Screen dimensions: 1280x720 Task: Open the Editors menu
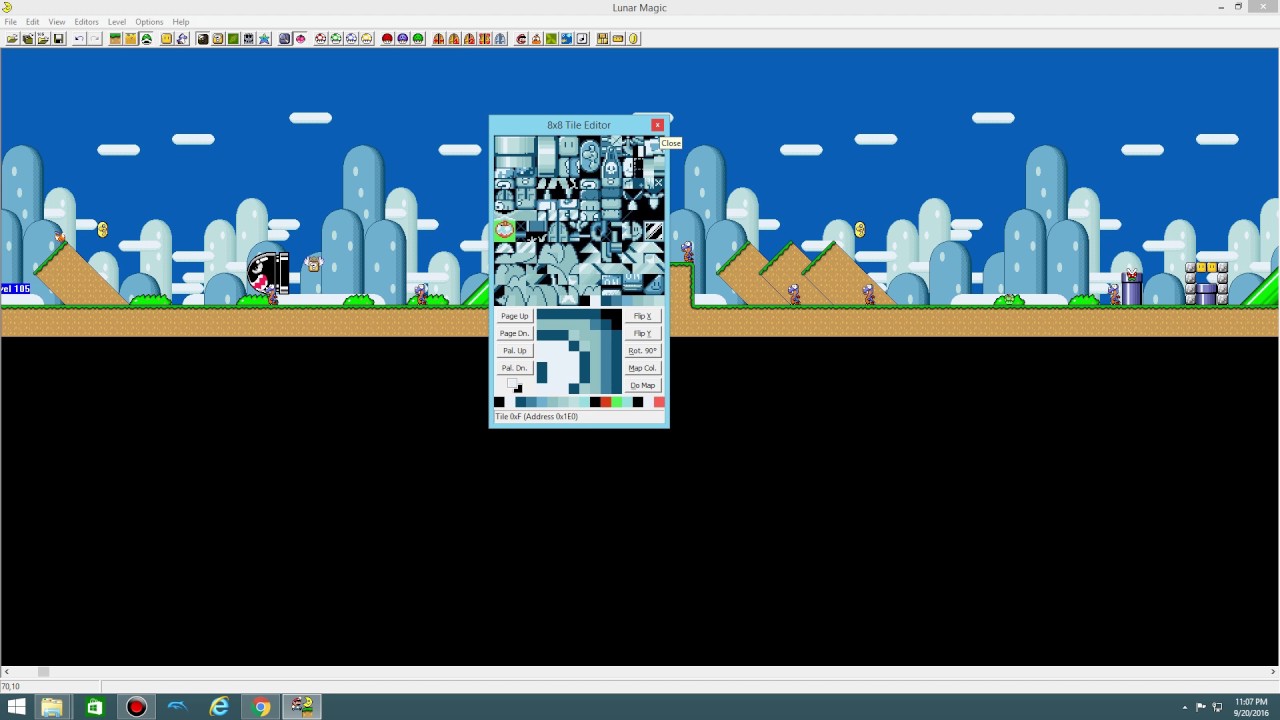[x=86, y=22]
